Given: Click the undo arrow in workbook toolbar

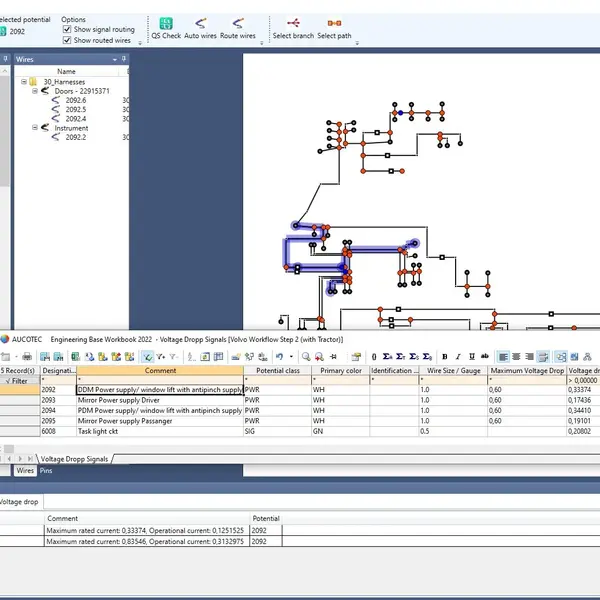Looking at the screenshot, I should pos(279,356).
